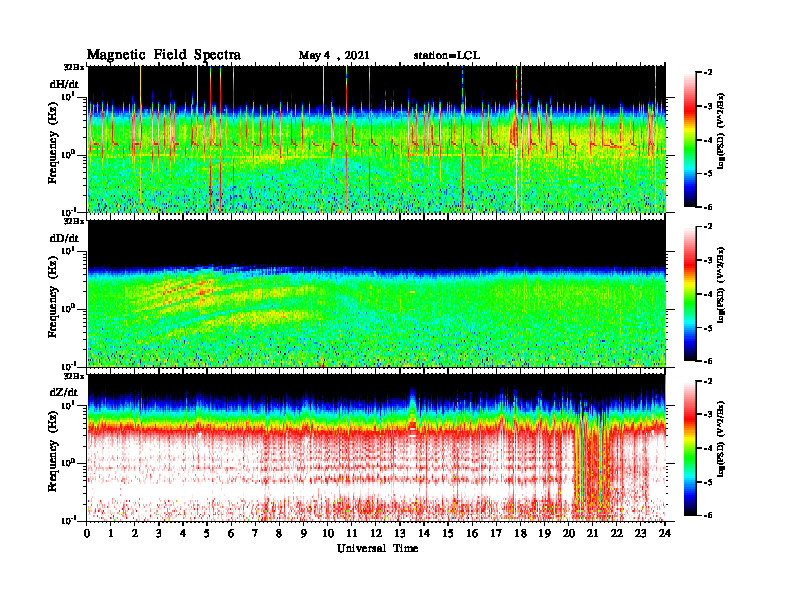Select the date text "May 4, 2021"
The width and height of the screenshot is (792, 612).
334,56
